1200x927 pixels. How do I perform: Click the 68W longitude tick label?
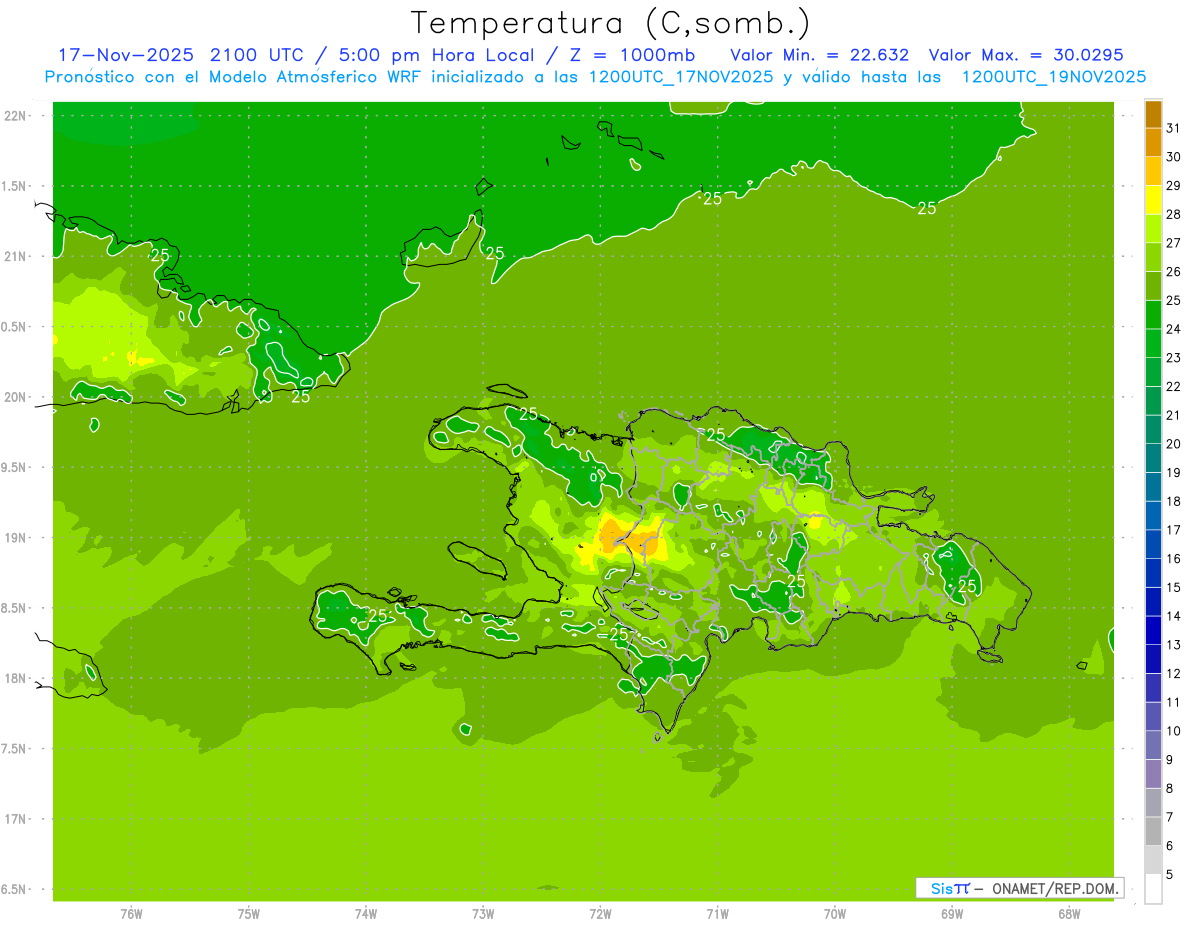pyautogui.click(x=1069, y=913)
